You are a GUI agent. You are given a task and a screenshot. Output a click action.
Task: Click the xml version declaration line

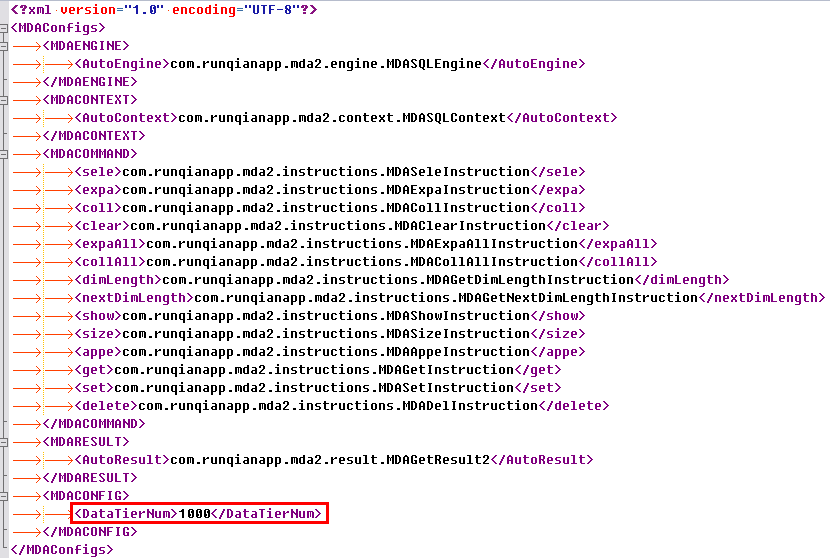pyautogui.click(x=164, y=10)
